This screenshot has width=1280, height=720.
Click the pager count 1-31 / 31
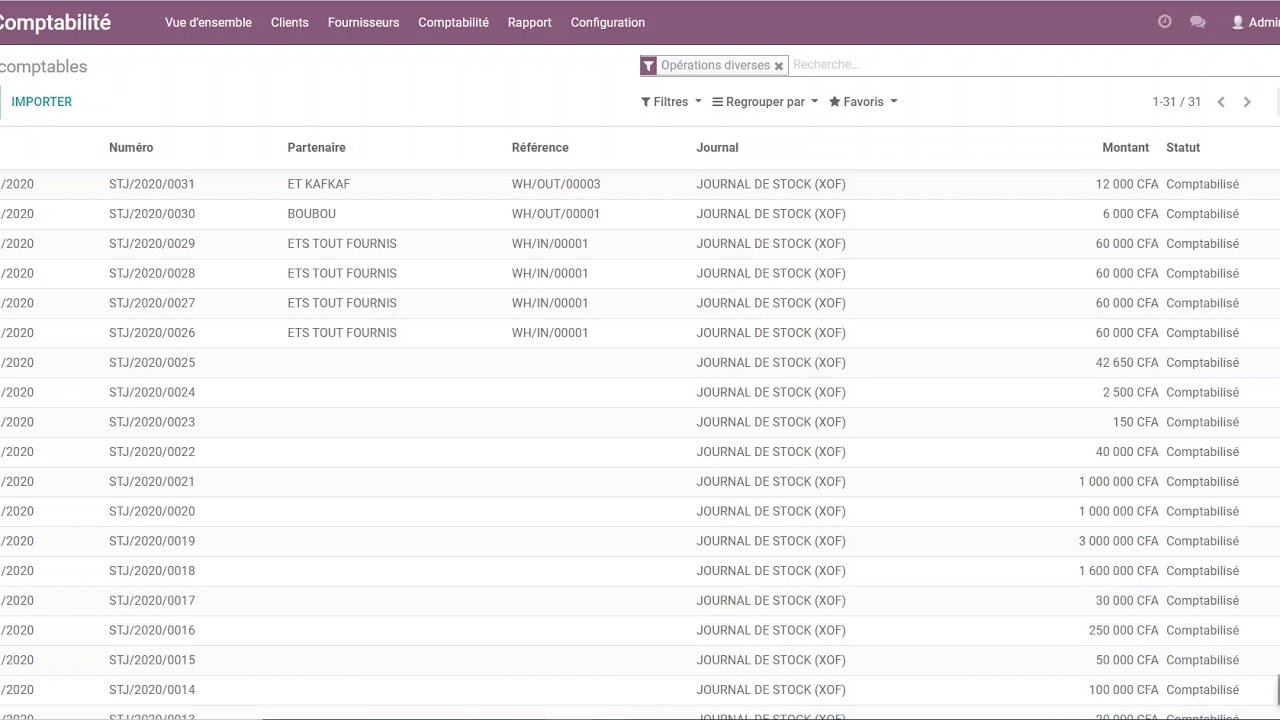[x=1176, y=102]
